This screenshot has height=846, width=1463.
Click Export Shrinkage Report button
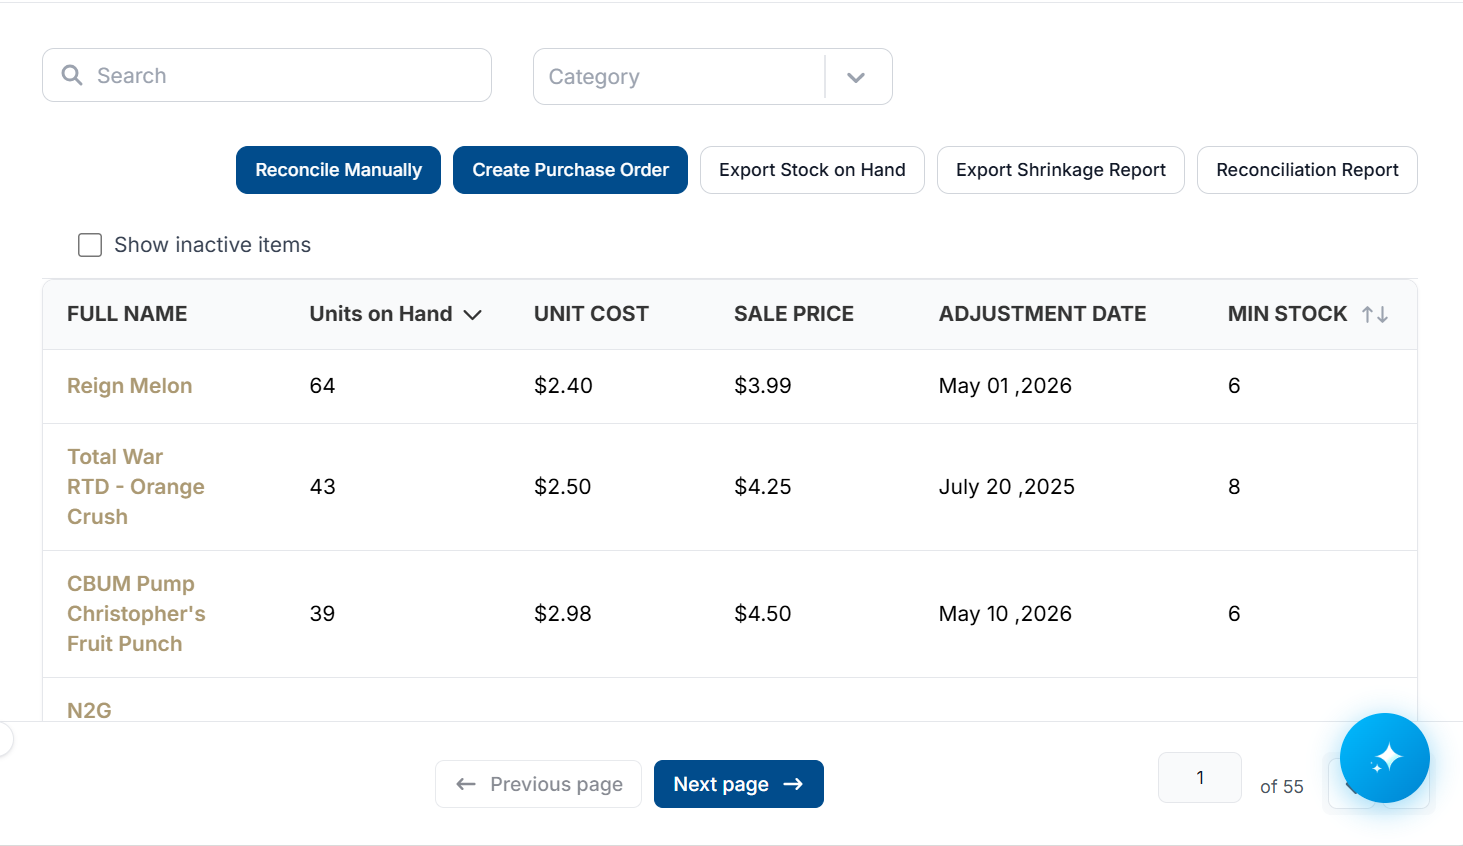click(1061, 170)
